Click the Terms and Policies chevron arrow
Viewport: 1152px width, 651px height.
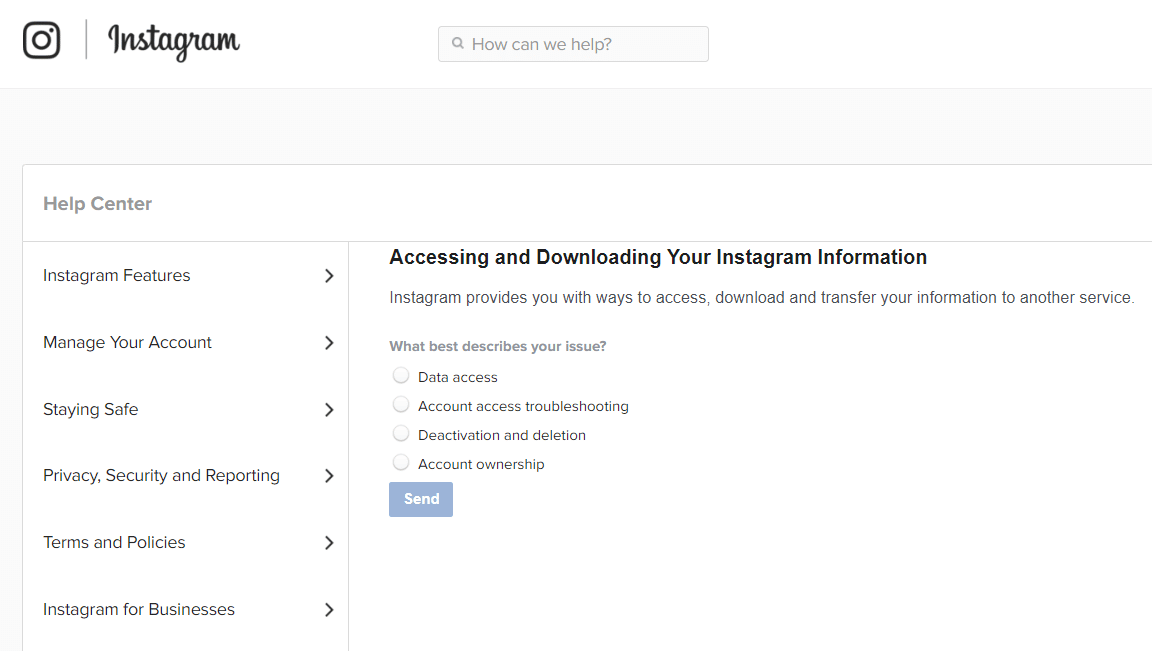click(329, 543)
